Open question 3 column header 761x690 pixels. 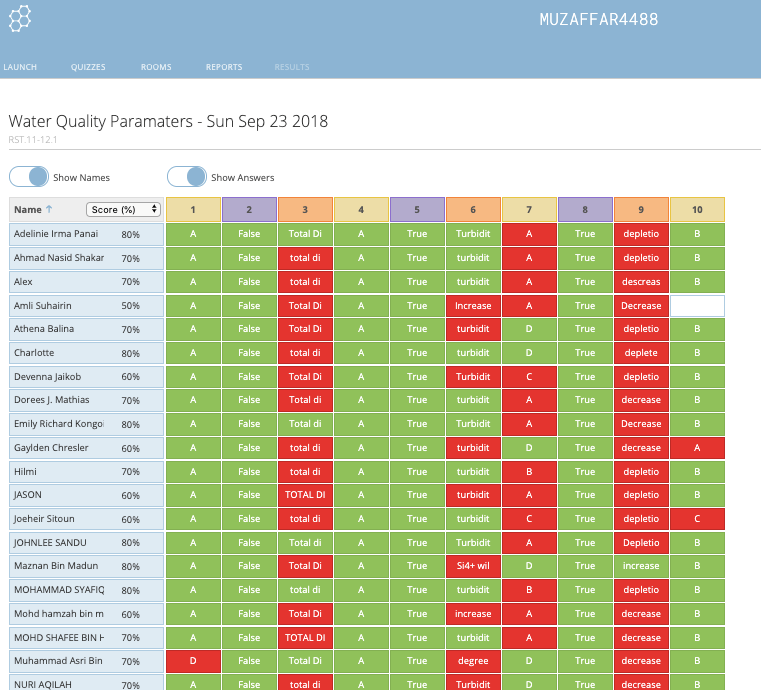(305, 210)
